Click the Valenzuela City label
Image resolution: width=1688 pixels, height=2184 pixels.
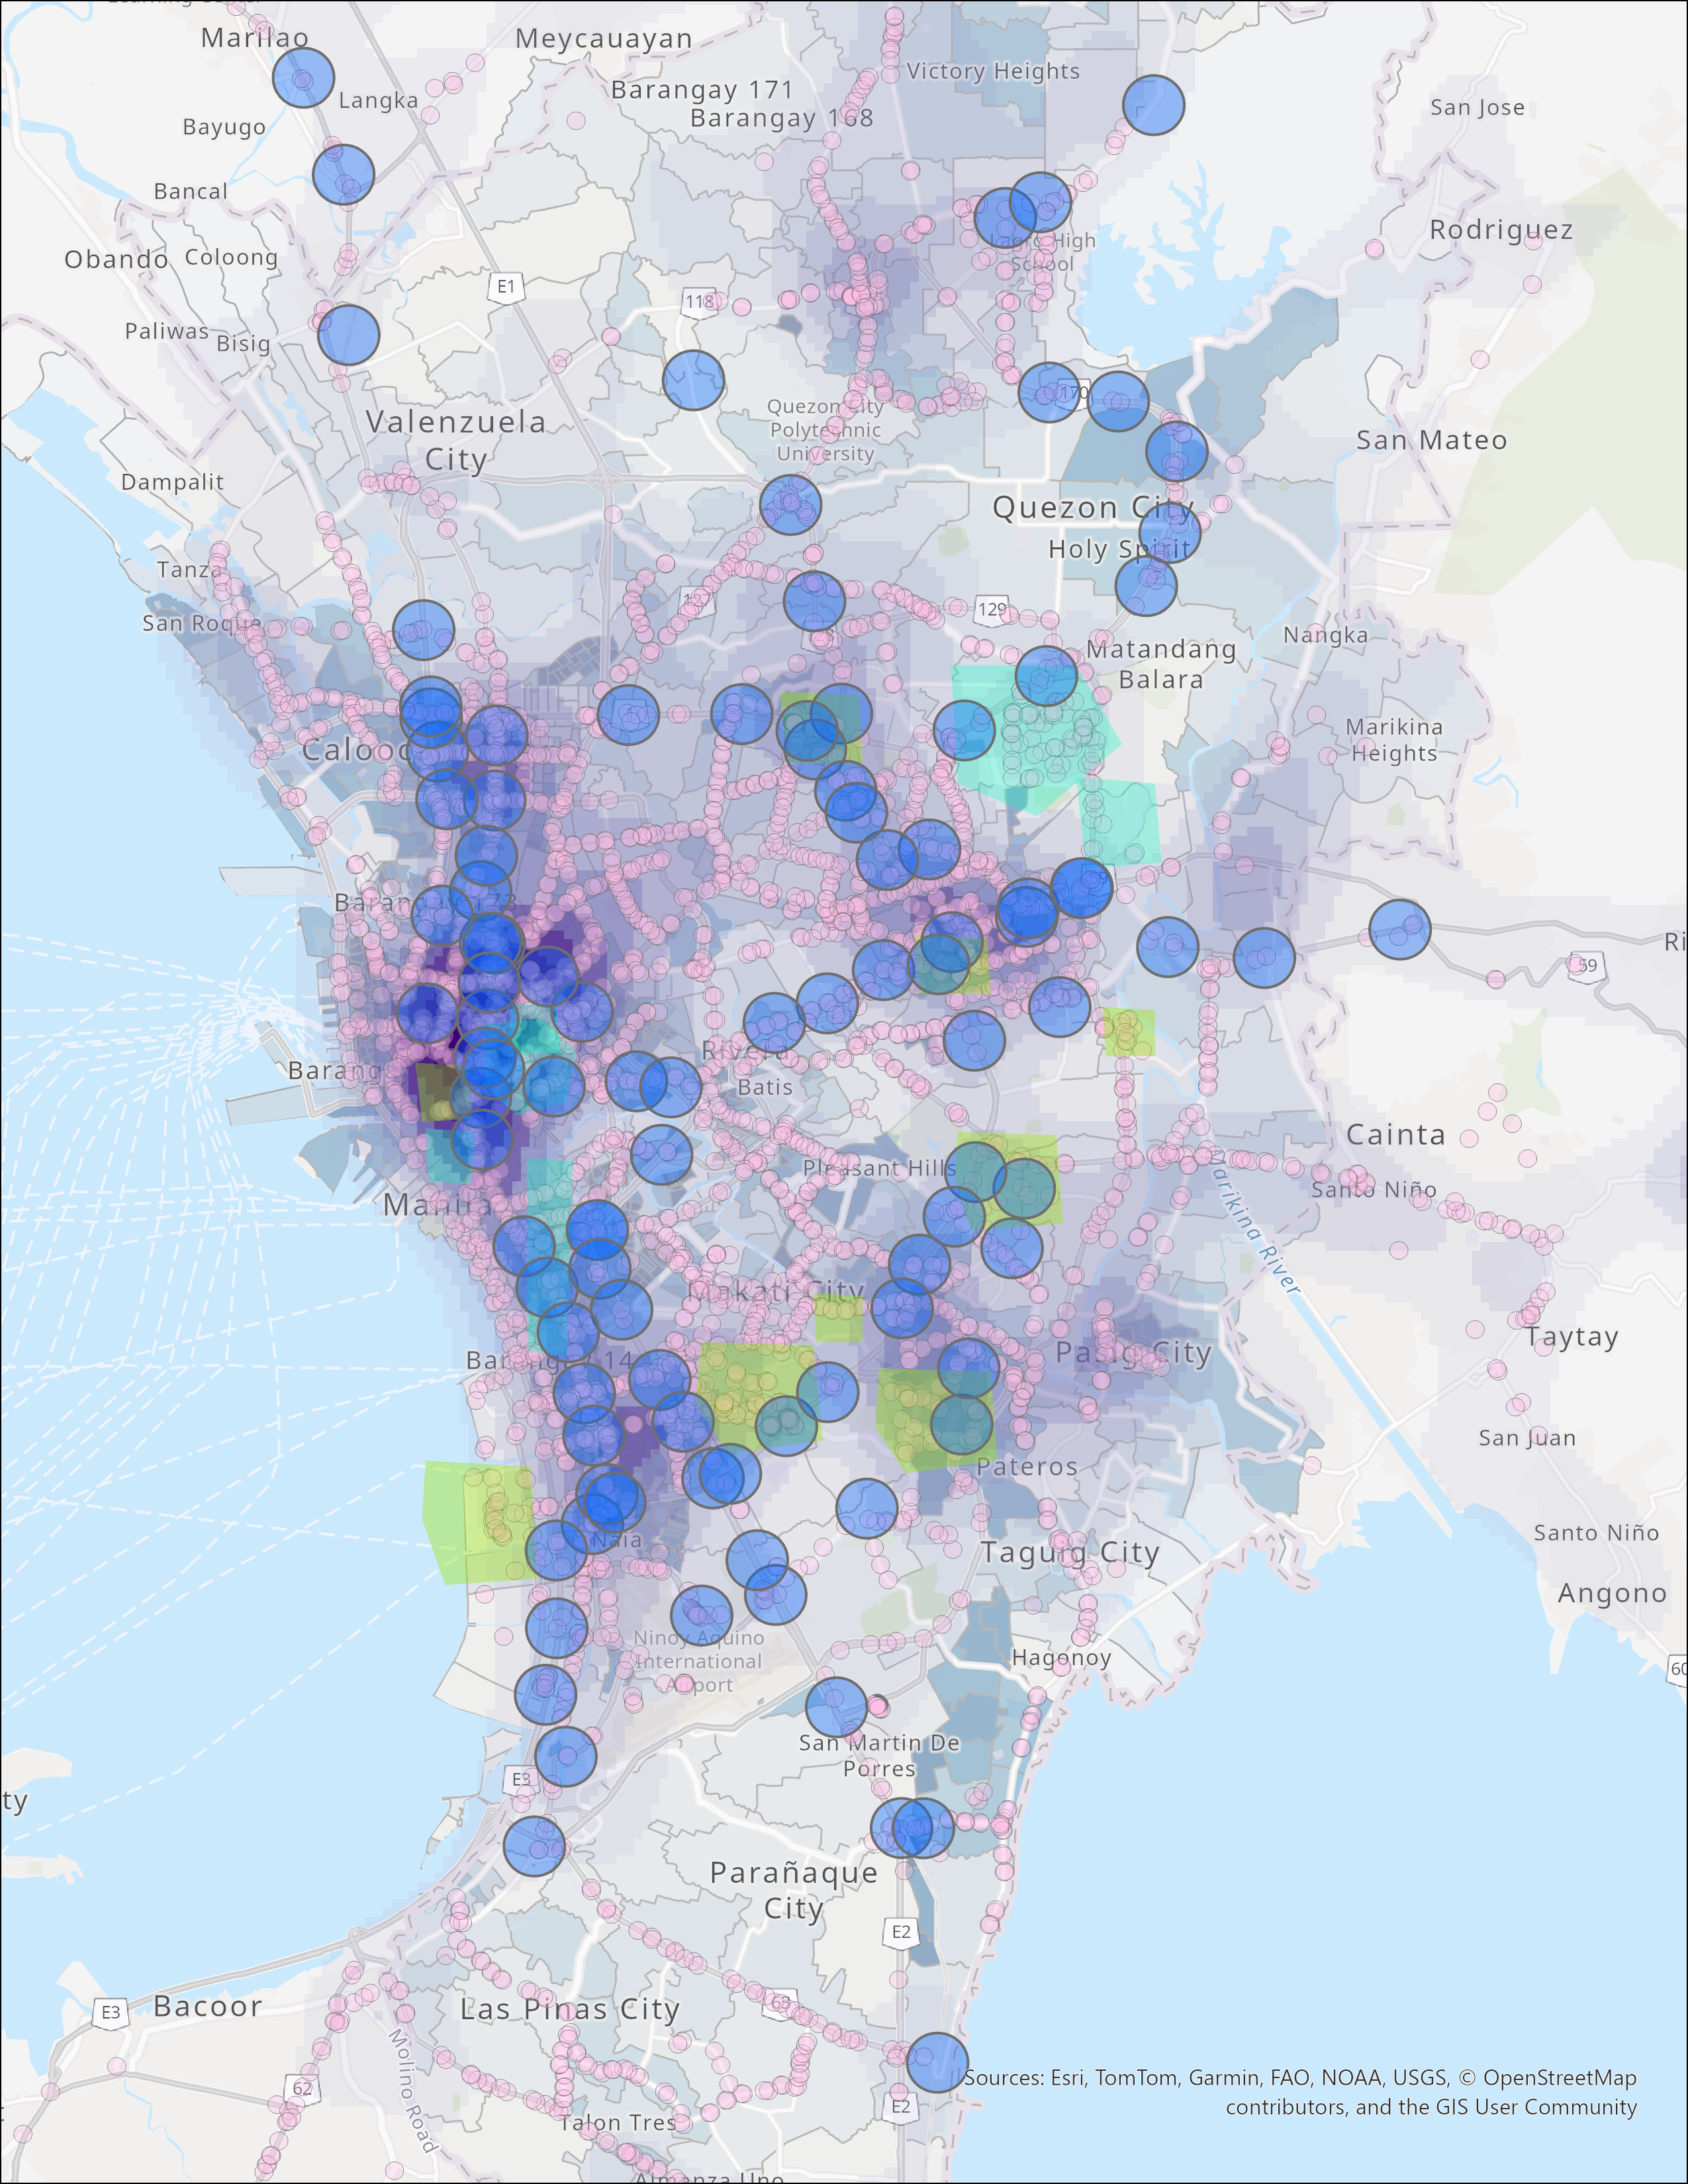point(456,440)
